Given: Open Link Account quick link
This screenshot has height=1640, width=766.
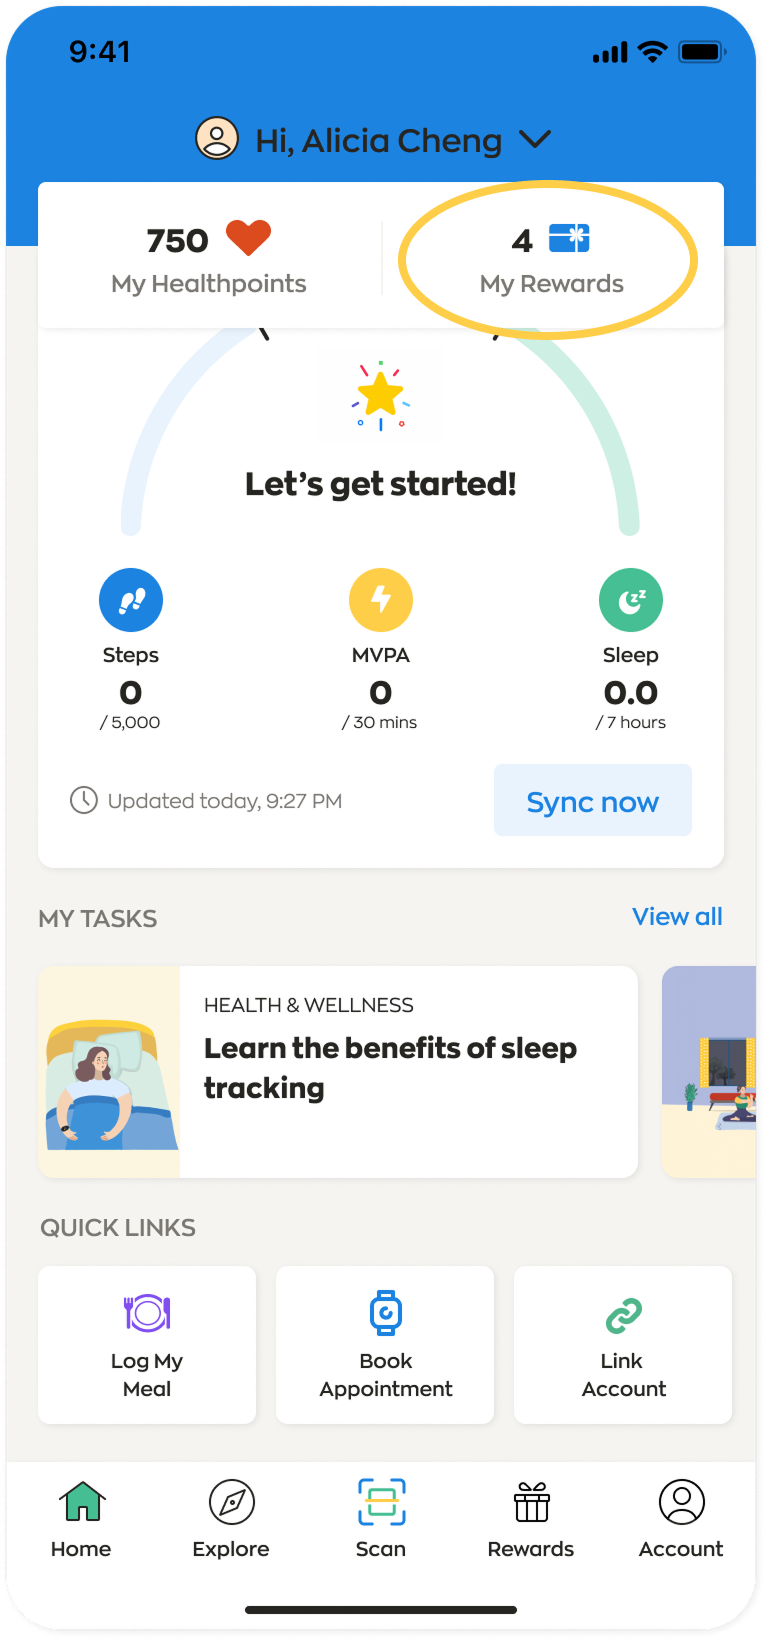Looking at the screenshot, I should [x=622, y=1344].
